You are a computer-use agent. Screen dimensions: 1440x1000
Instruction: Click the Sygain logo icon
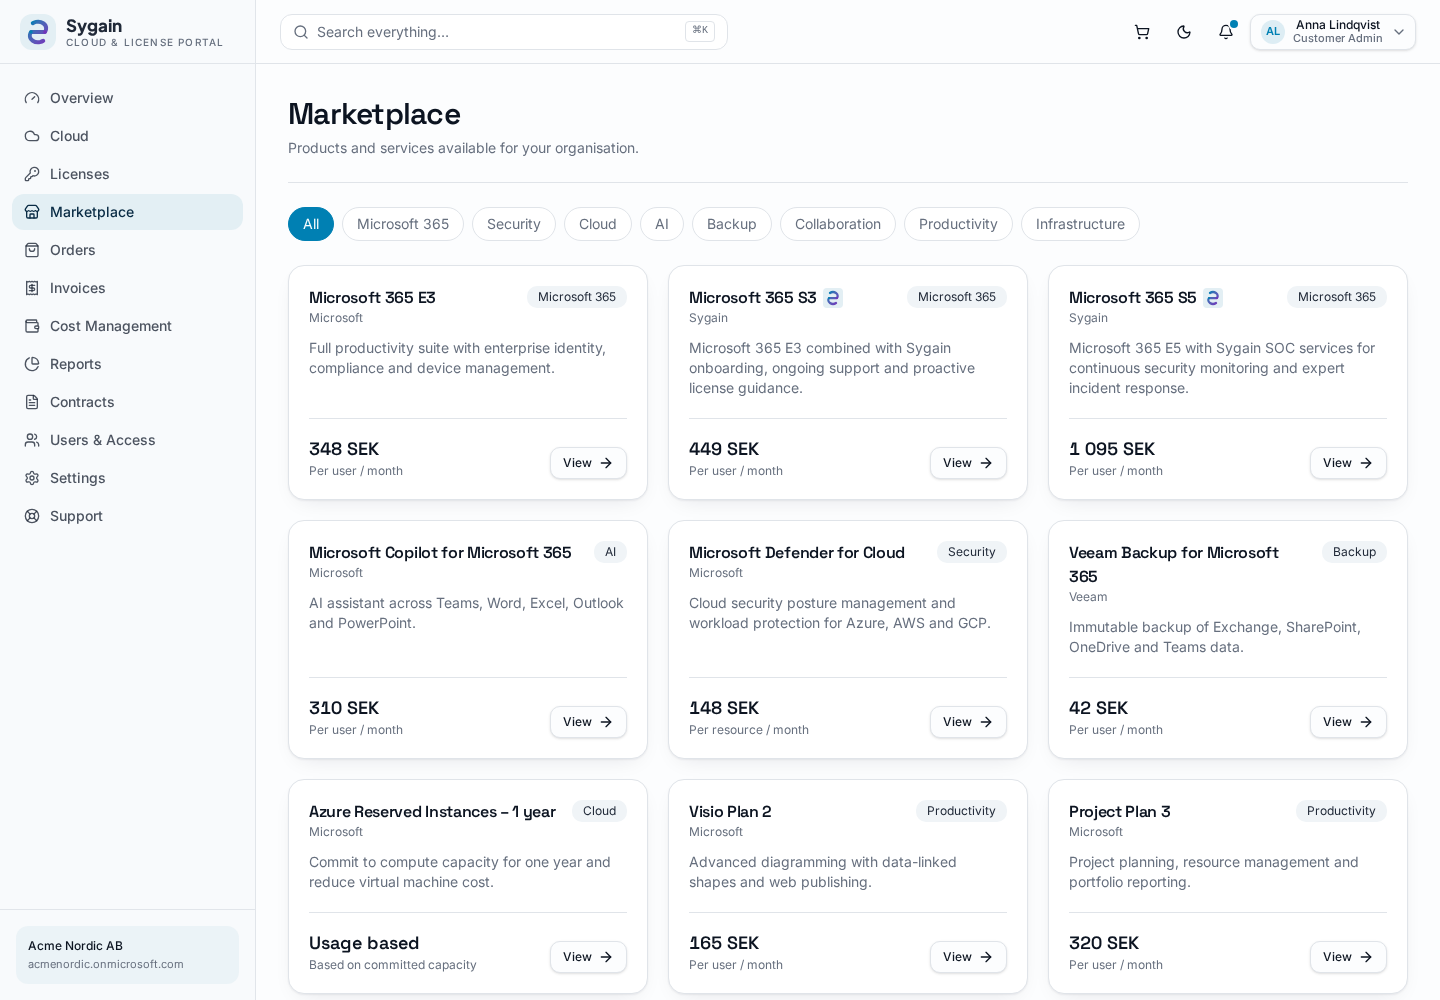38,32
